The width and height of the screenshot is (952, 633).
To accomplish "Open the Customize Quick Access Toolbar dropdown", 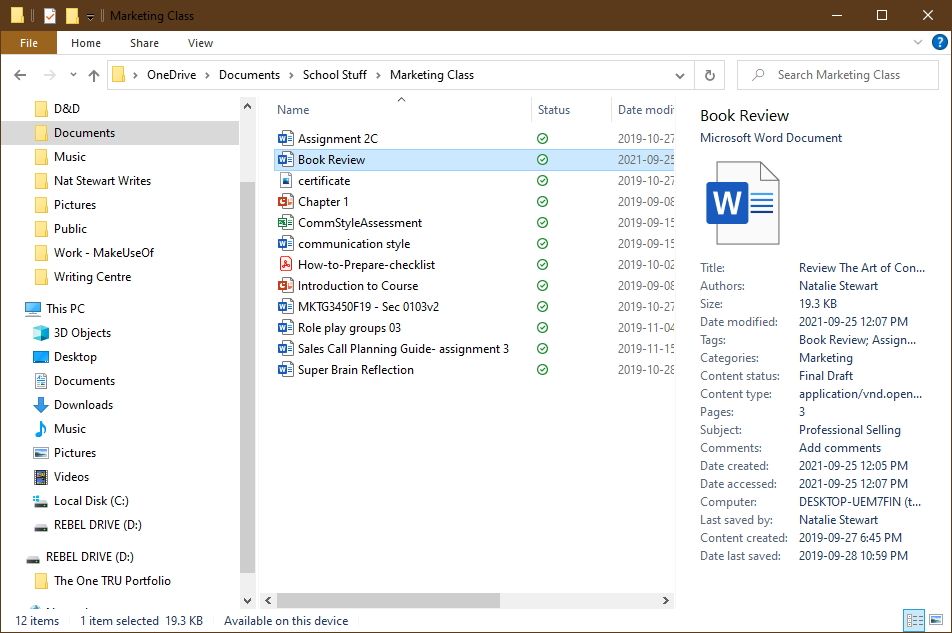I will (88, 15).
